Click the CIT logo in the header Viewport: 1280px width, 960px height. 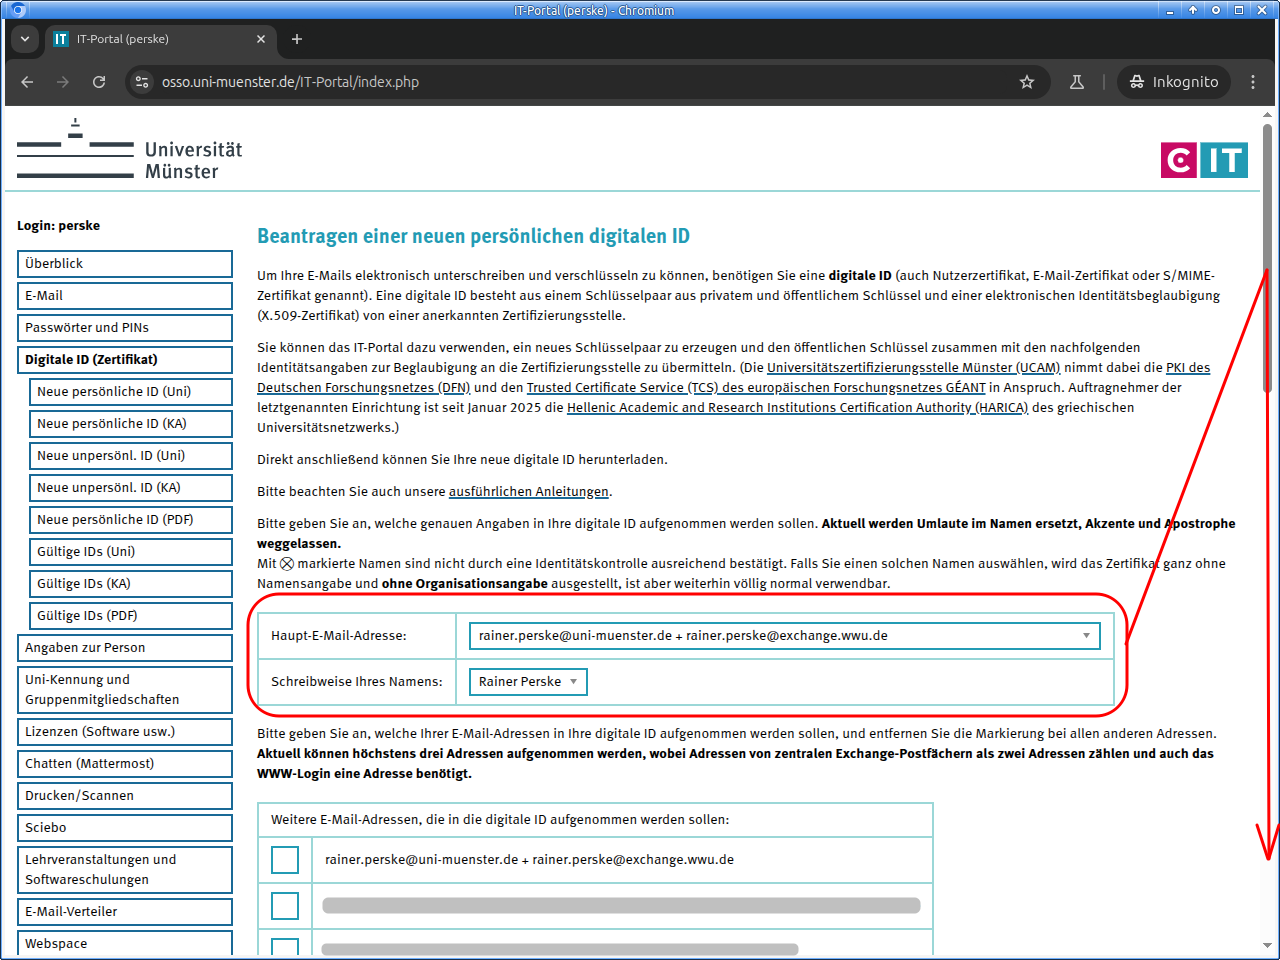(x=1204, y=160)
